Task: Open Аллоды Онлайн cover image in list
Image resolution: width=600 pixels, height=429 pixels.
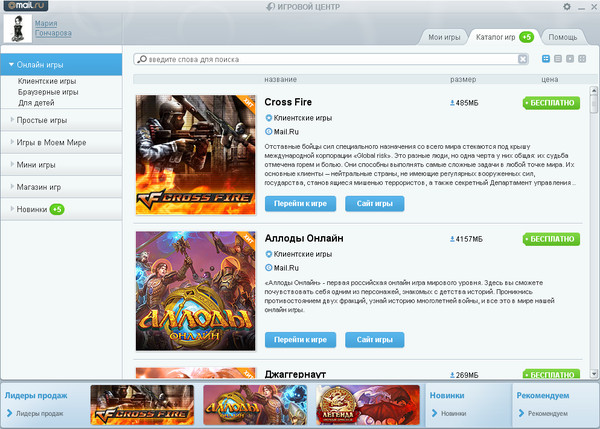Action: tap(196, 291)
